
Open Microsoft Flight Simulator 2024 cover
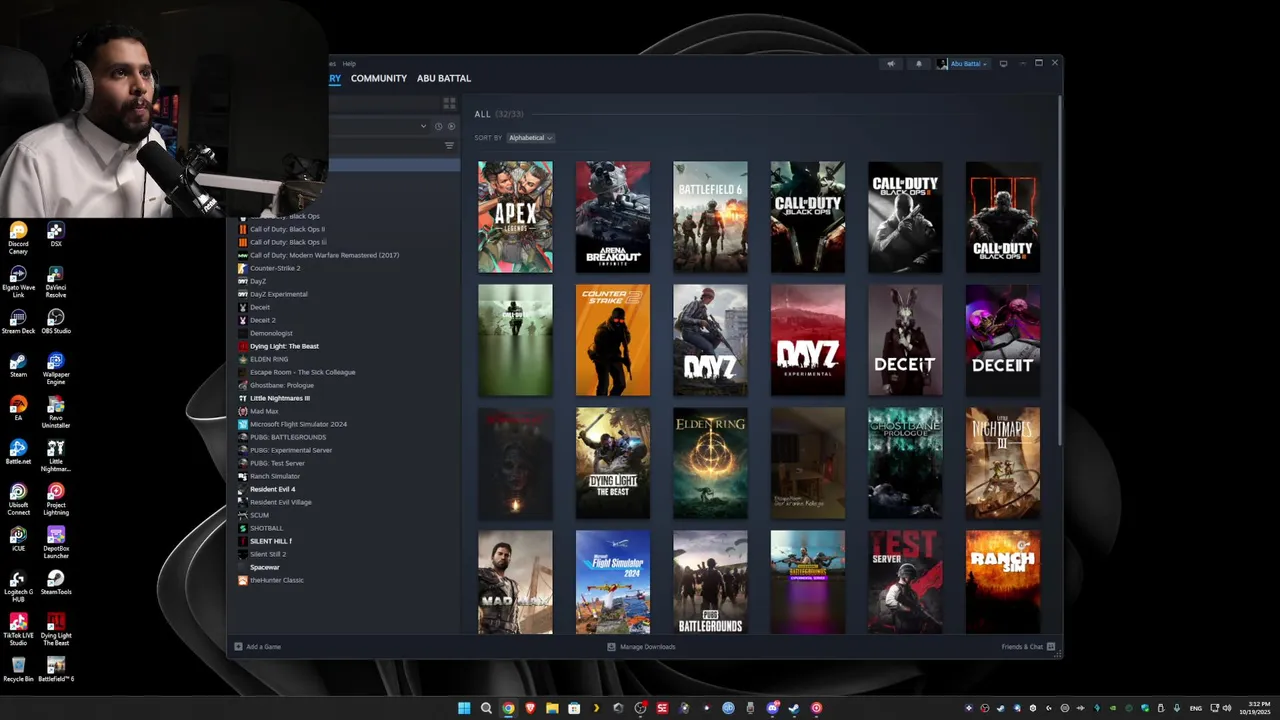click(x=613, y=582)
